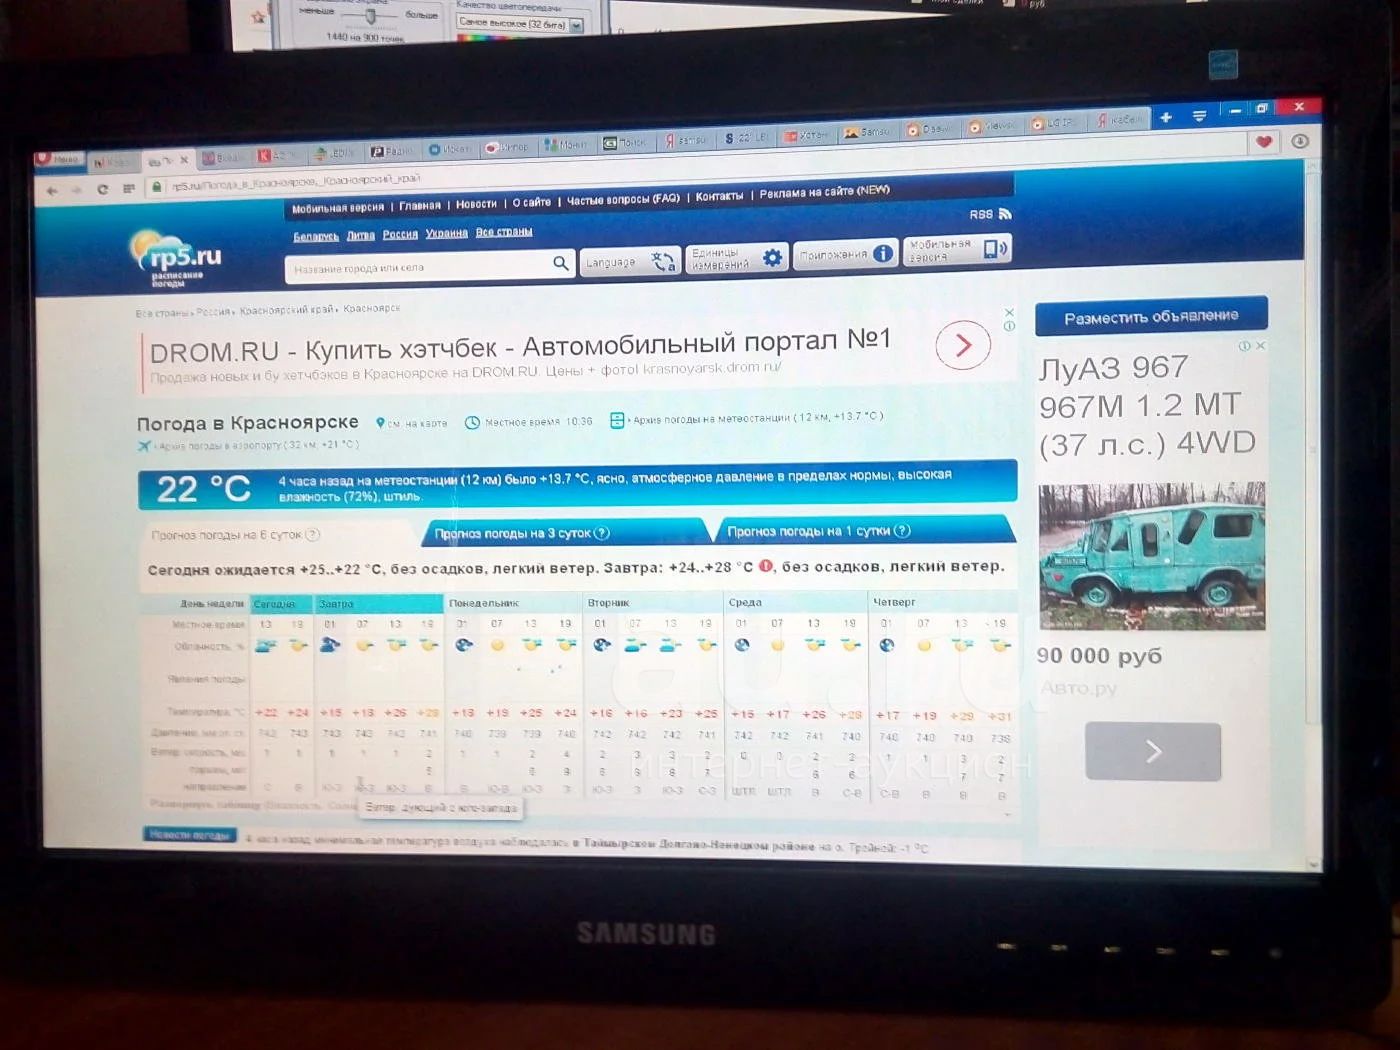
Task: Click the ЛуАЗ green car photo
Action: click(x=1152, y=557)
